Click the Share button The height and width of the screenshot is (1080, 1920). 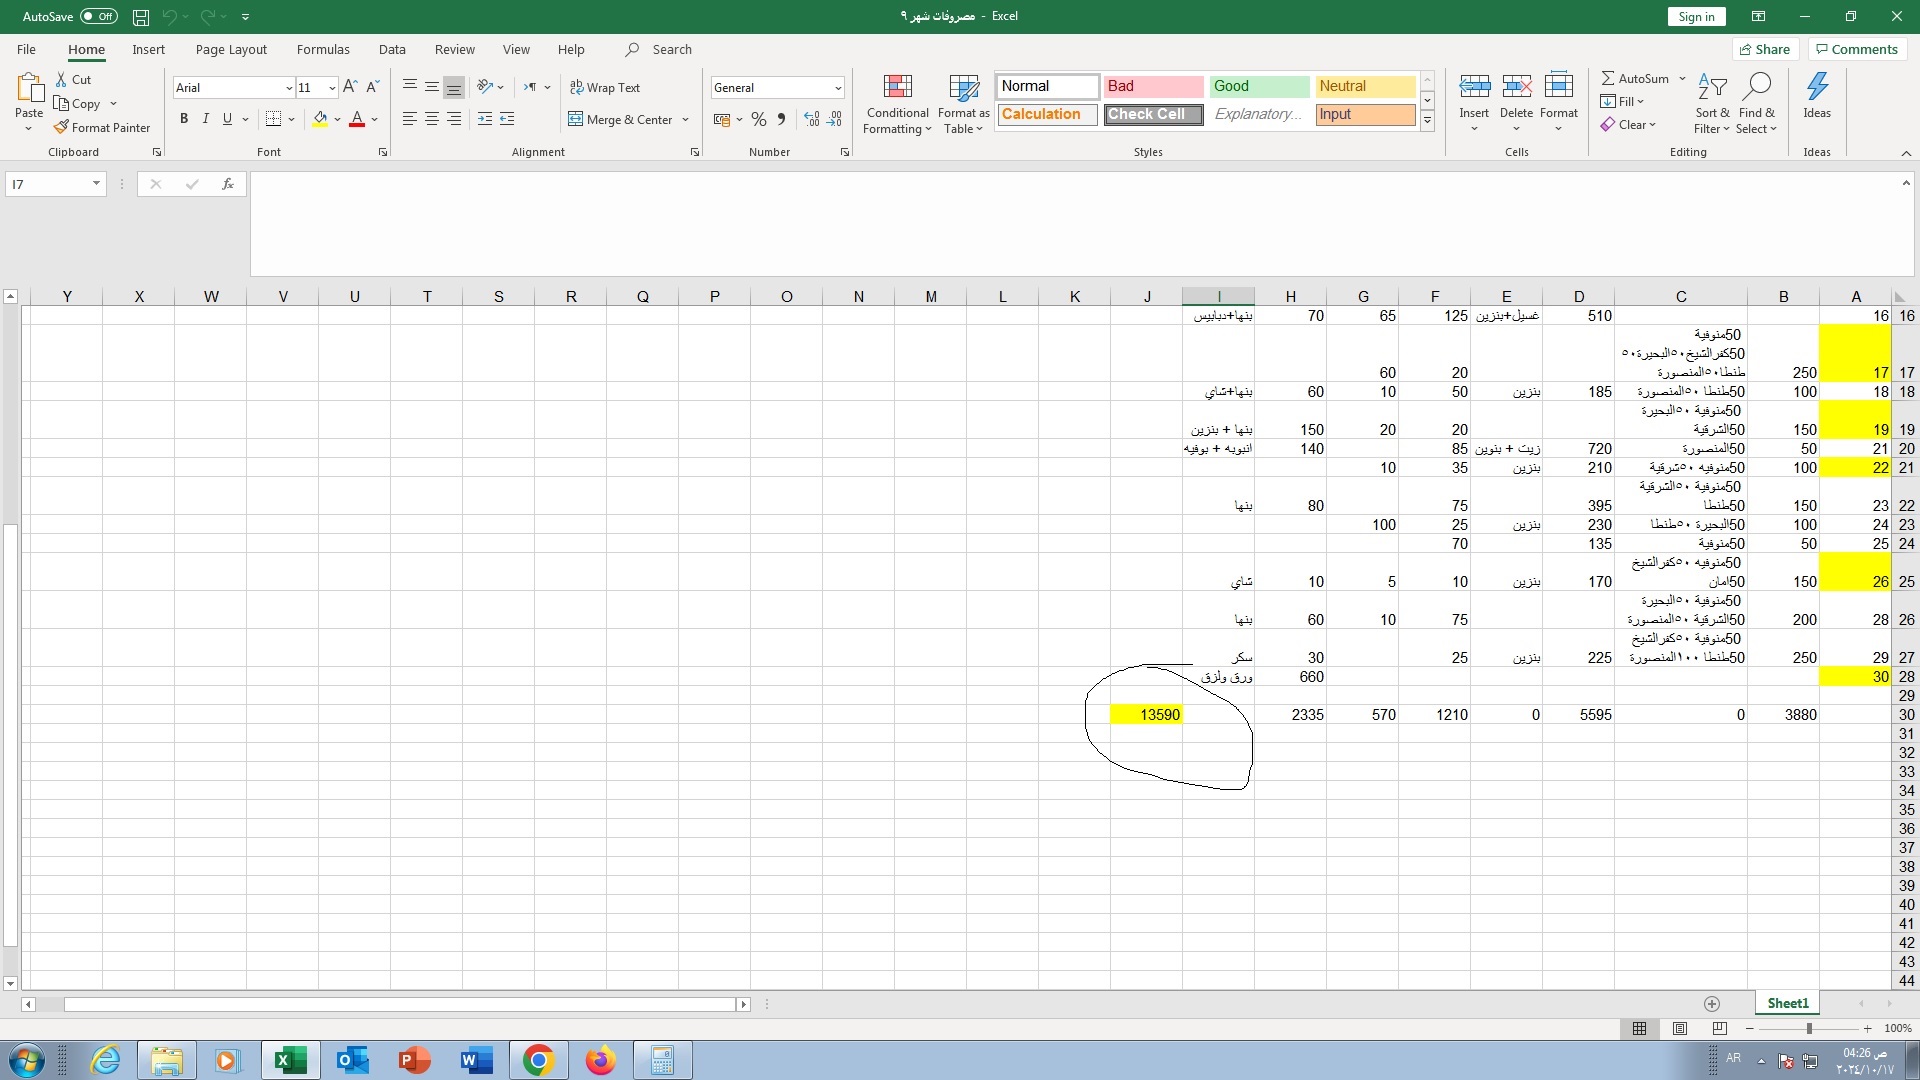point(1765,49)
